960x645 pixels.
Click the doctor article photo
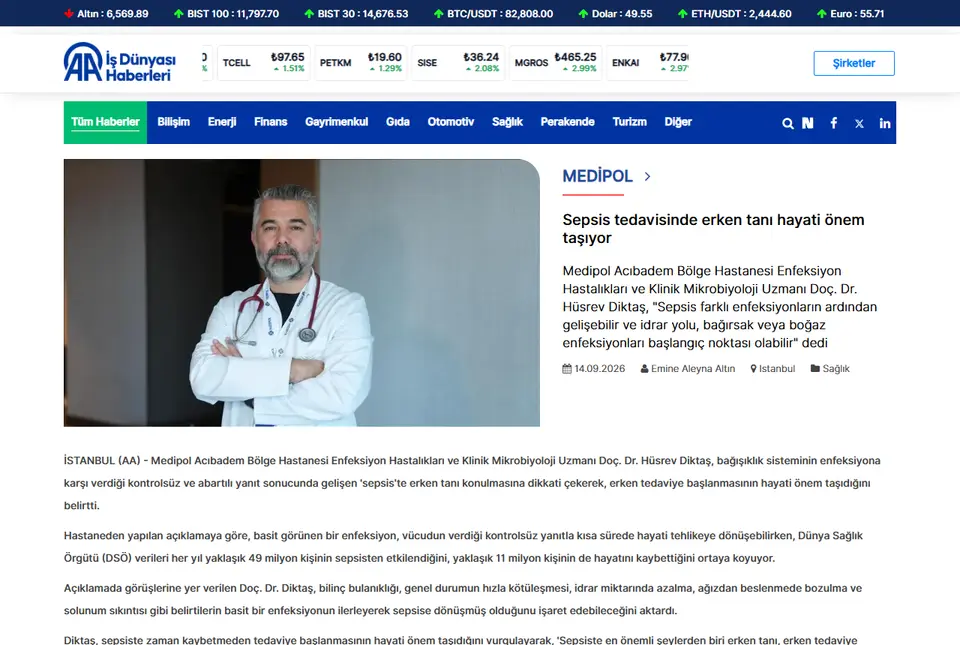click(302, 293)
